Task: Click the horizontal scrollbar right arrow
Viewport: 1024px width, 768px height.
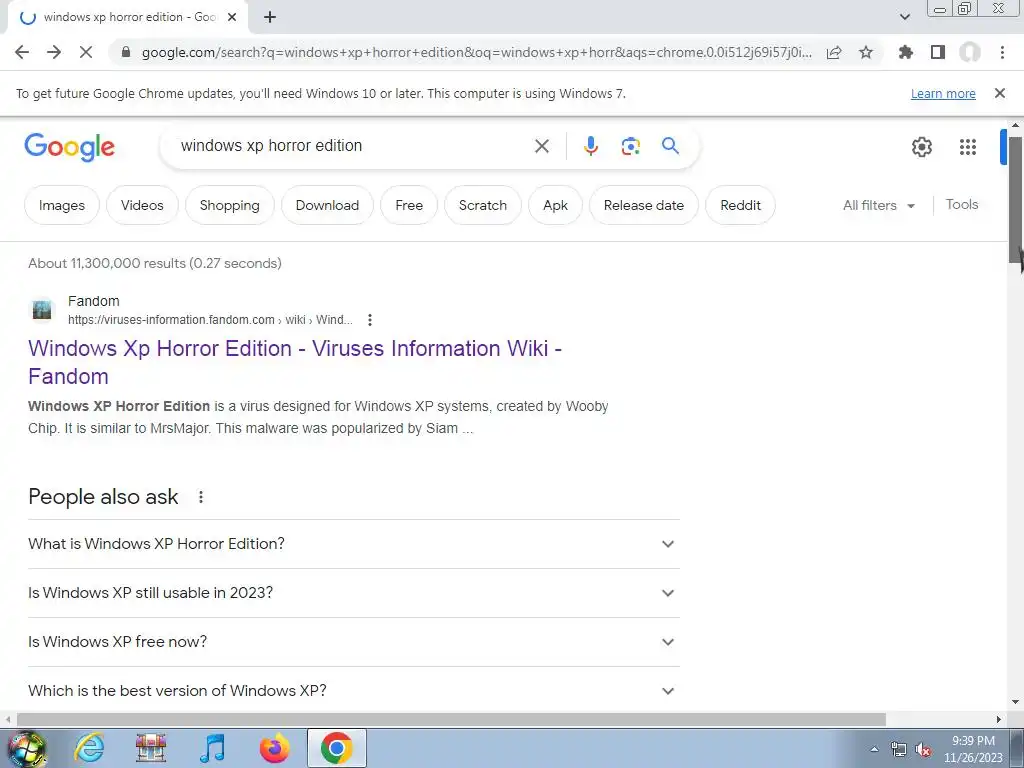Action: pos(999,719)
